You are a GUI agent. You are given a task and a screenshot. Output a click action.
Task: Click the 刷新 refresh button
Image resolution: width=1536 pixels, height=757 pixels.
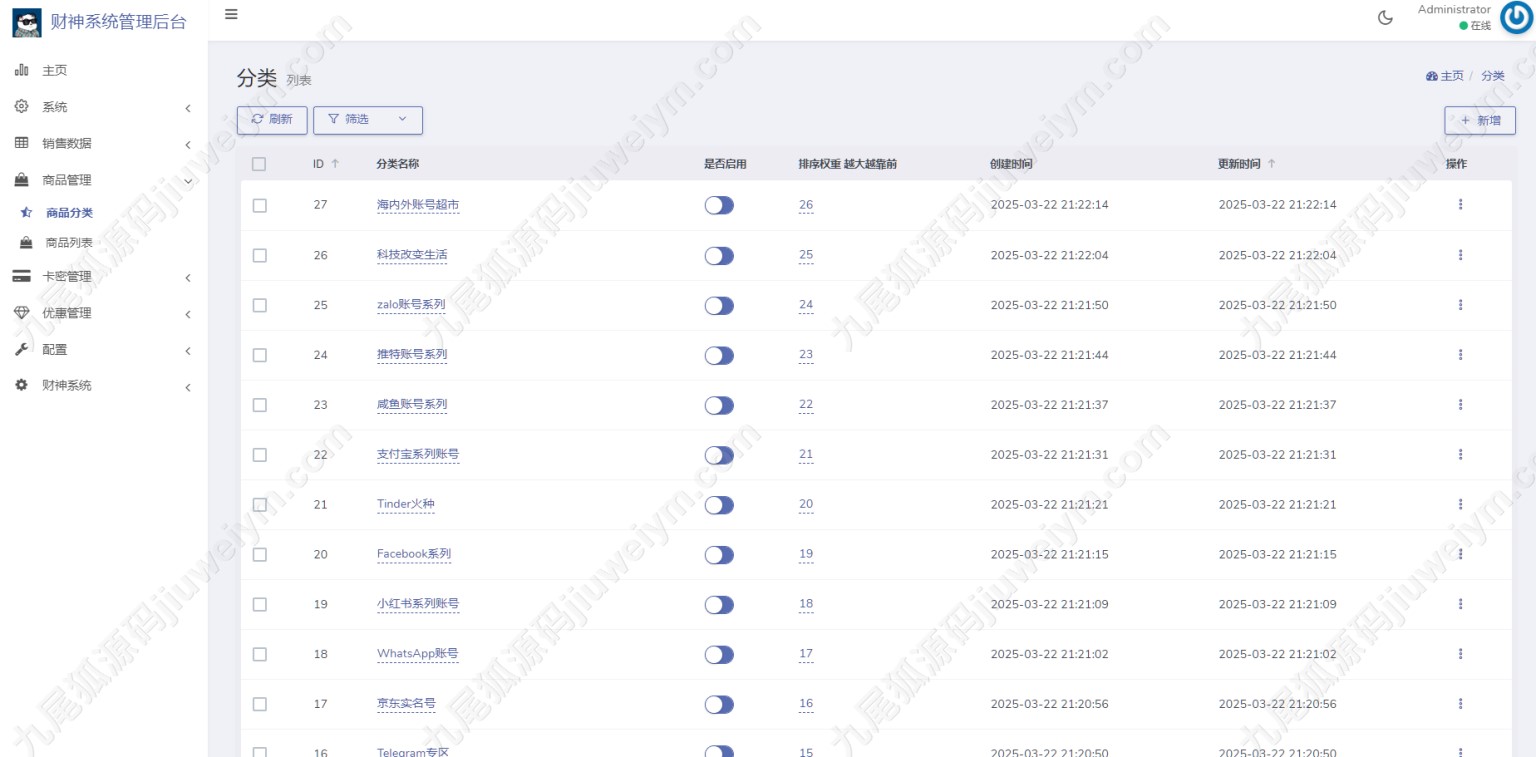(x=272, y=120)
